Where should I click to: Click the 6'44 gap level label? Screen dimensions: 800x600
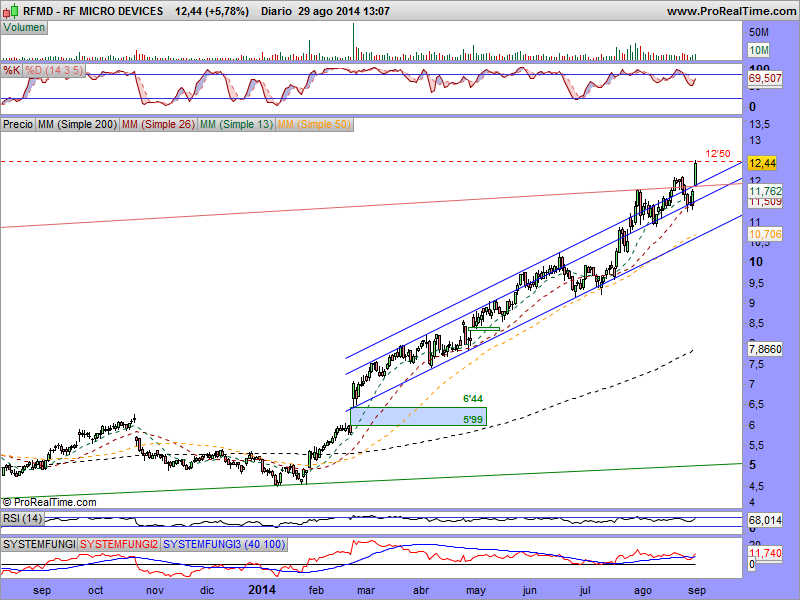[472, 398]
